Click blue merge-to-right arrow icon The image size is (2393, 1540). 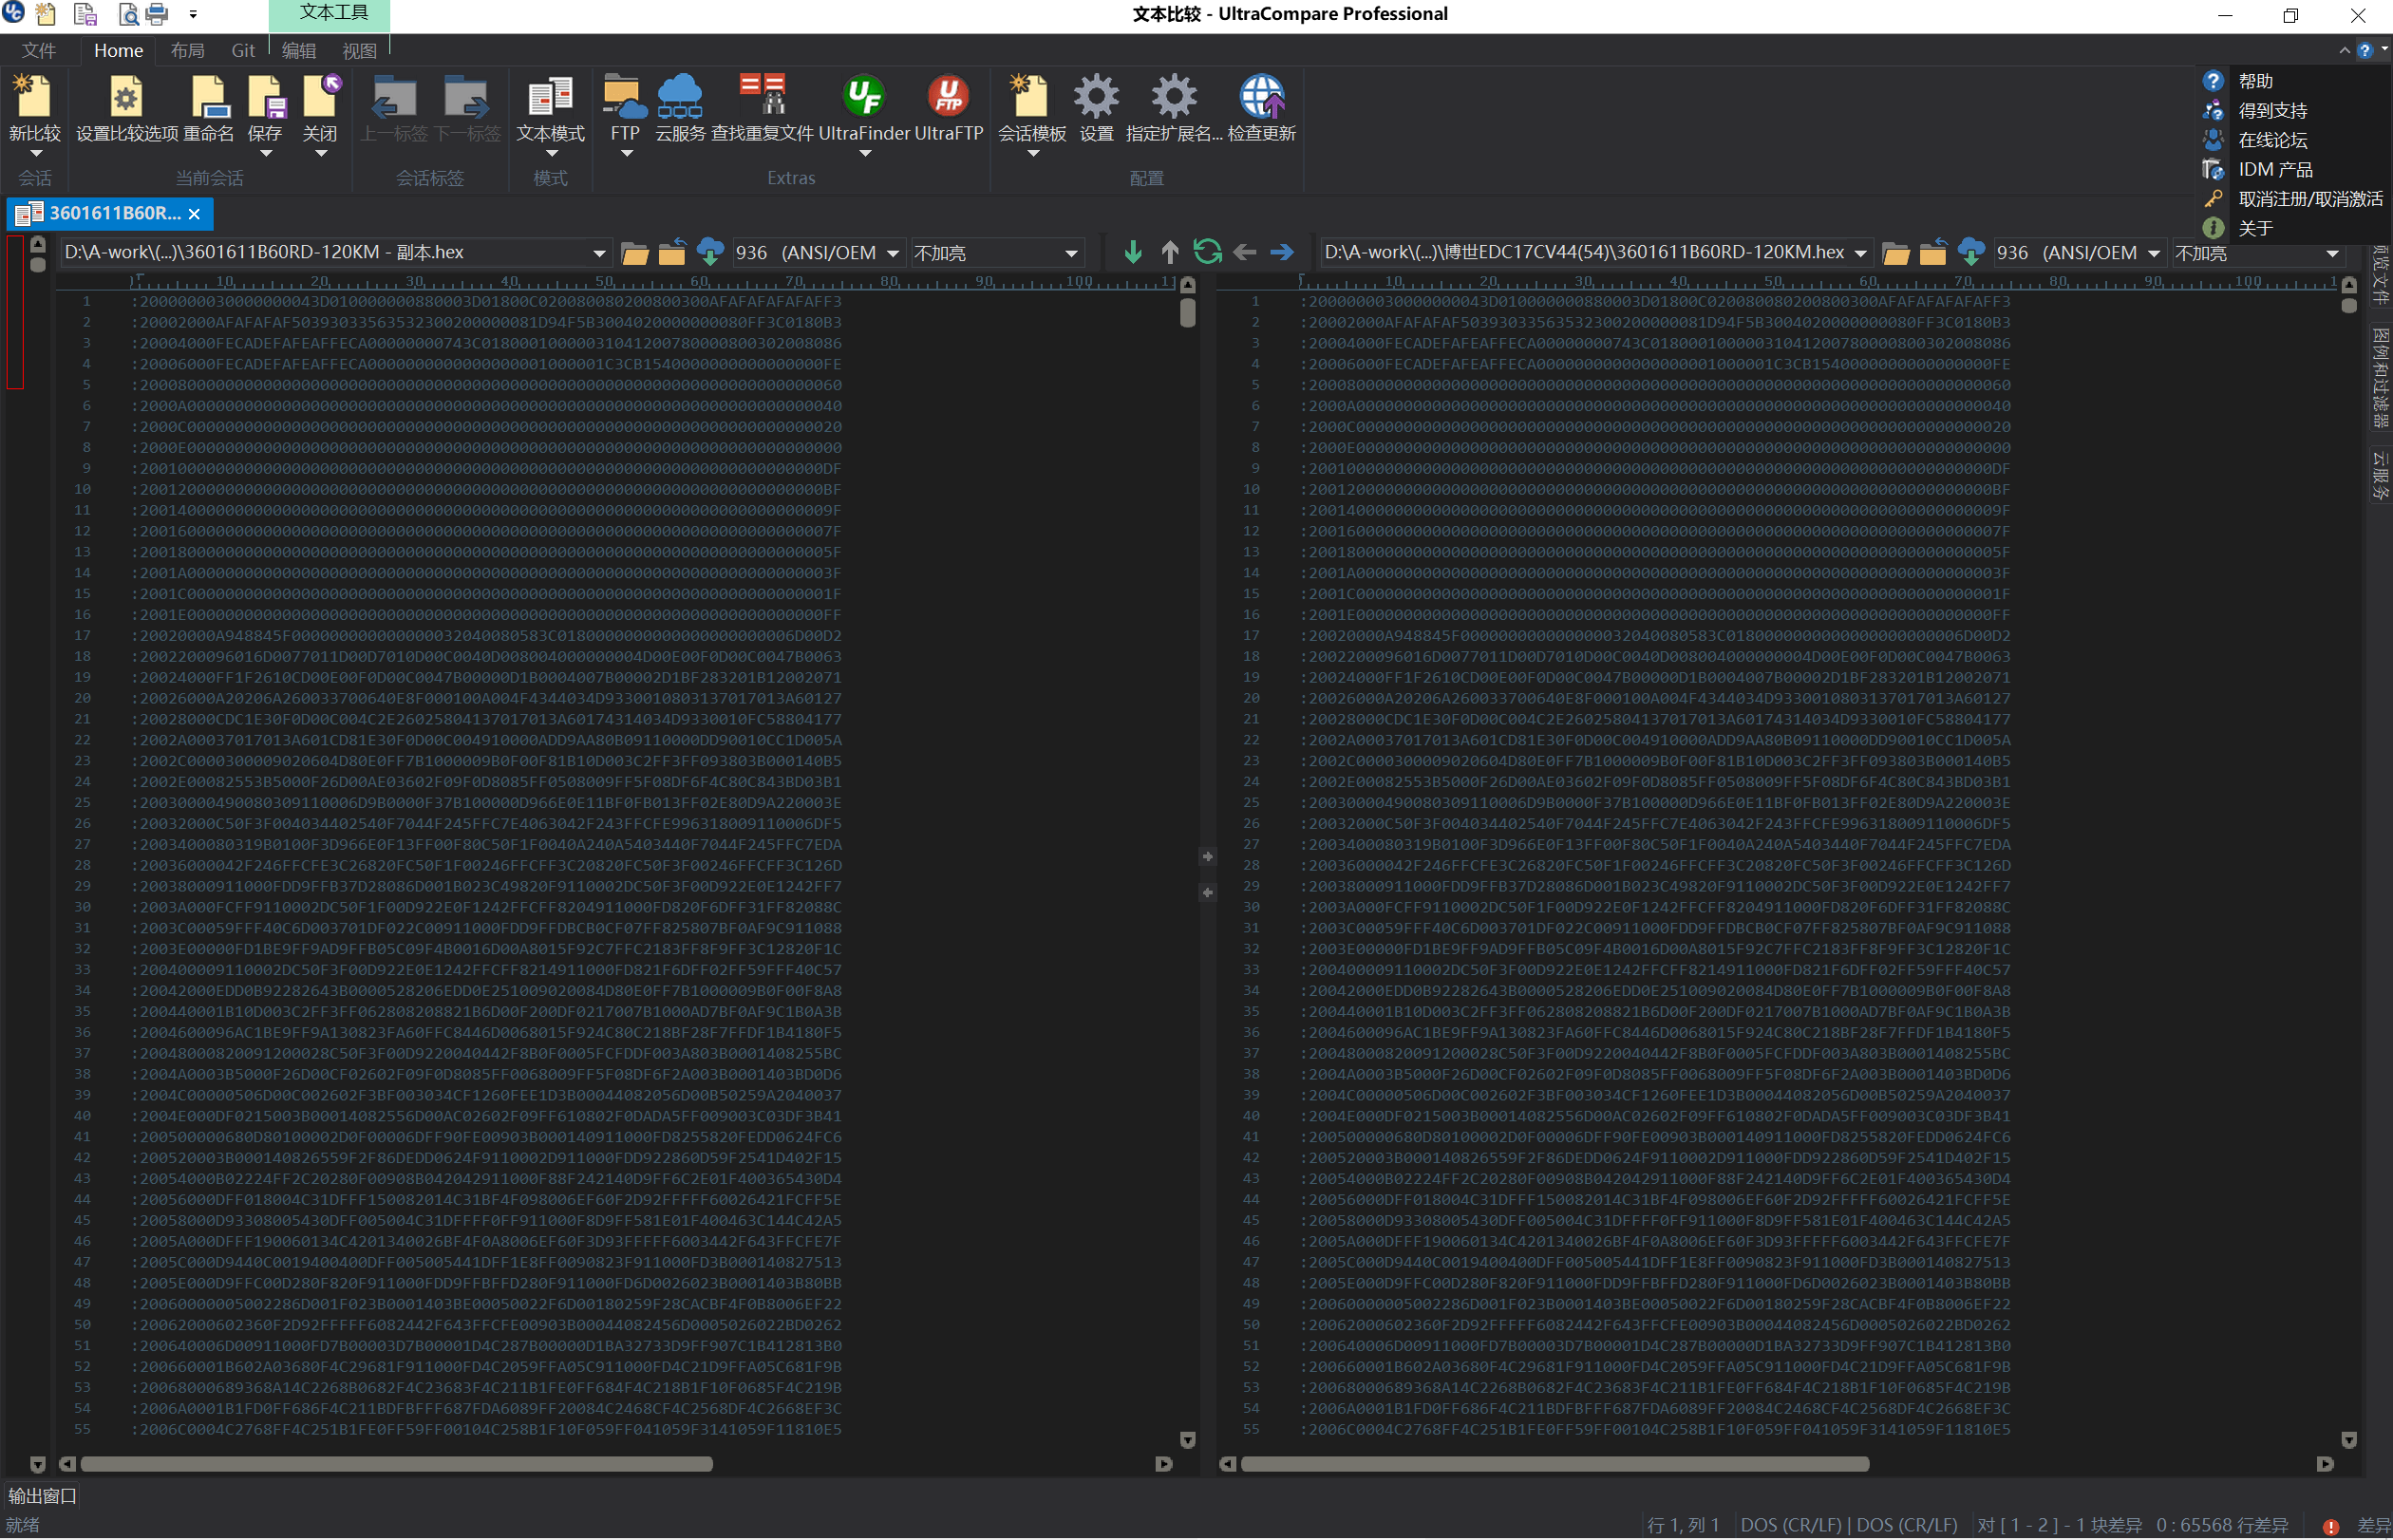click(x=1282, y=252)
